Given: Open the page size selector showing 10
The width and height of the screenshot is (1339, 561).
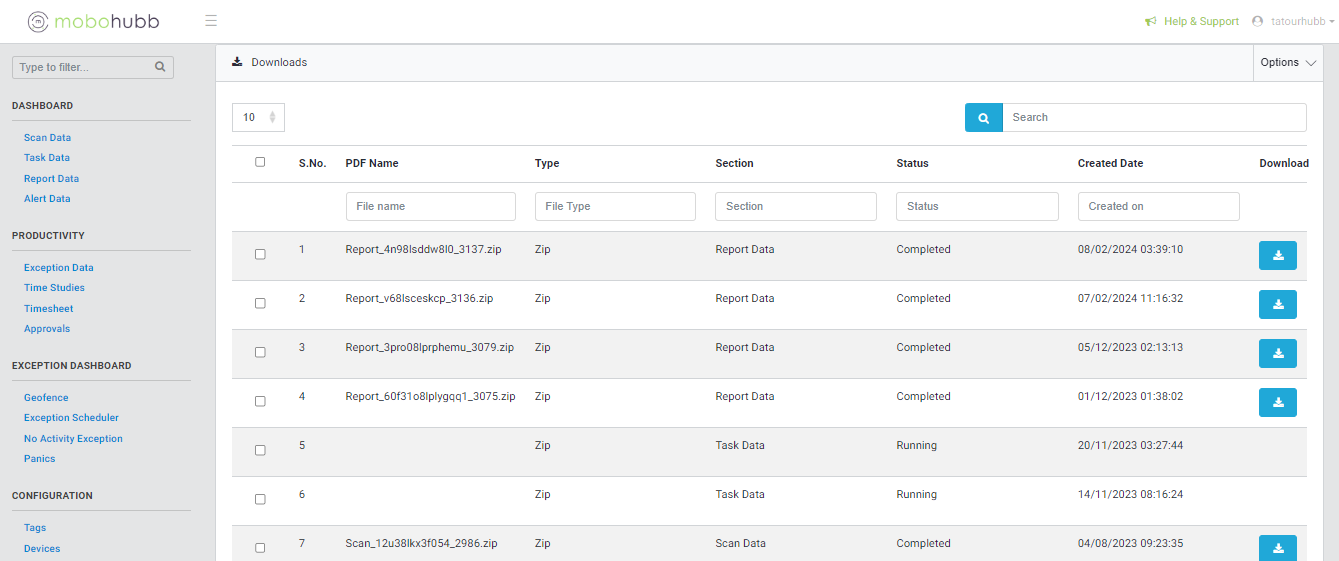Looking at the screenshot, I should click(x=258, y=118).
